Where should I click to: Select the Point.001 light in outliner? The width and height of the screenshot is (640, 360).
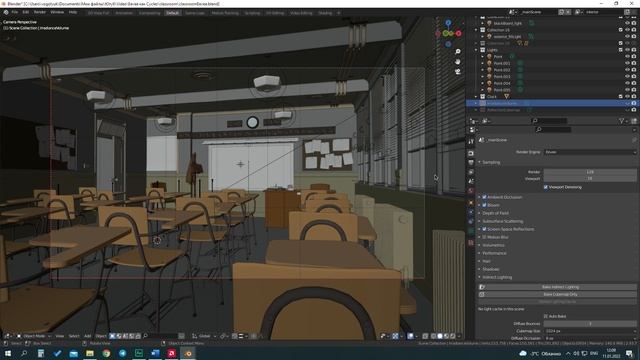coord(502,63)
